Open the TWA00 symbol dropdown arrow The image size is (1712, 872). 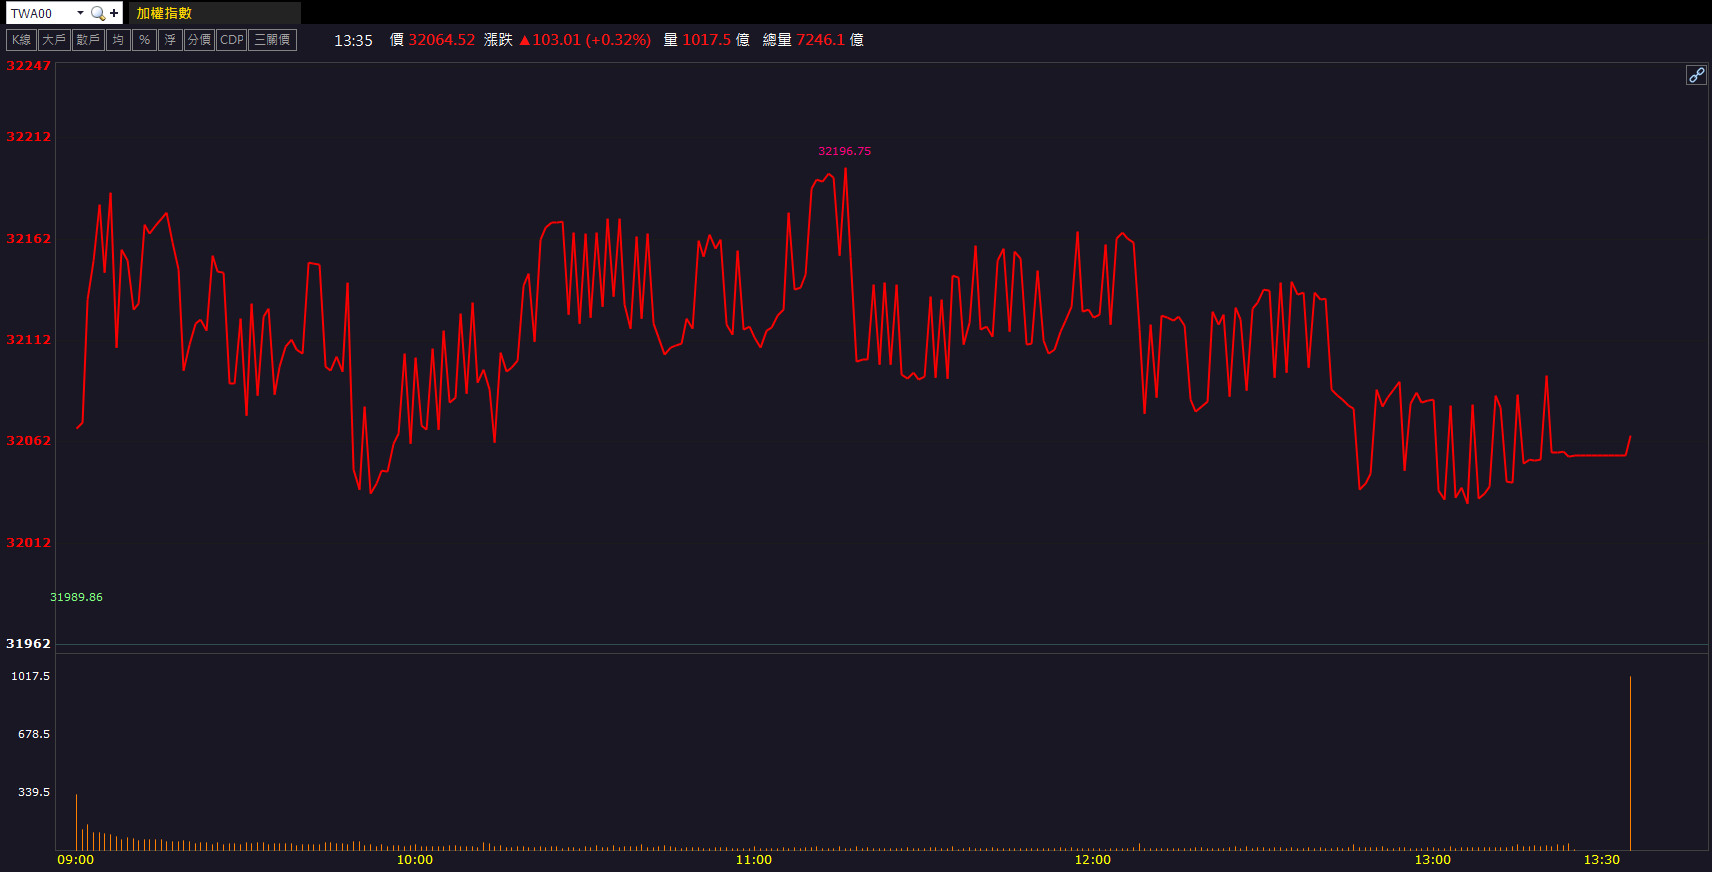click(80, 13)
